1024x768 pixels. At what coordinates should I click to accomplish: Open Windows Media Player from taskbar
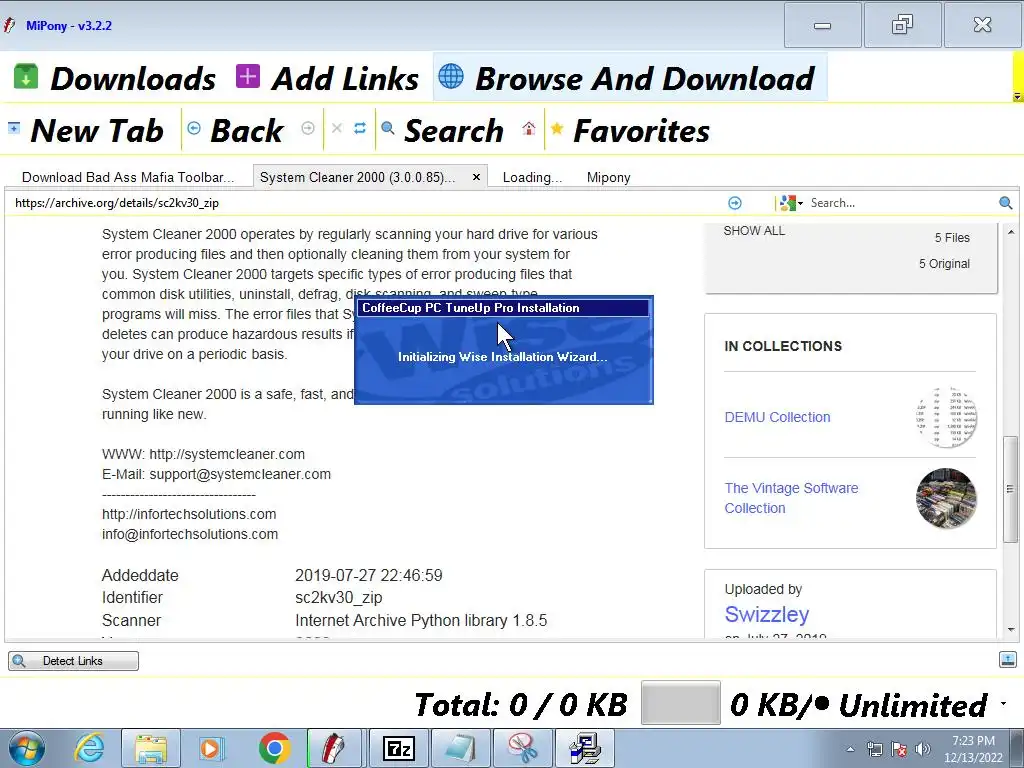(211, 748)
